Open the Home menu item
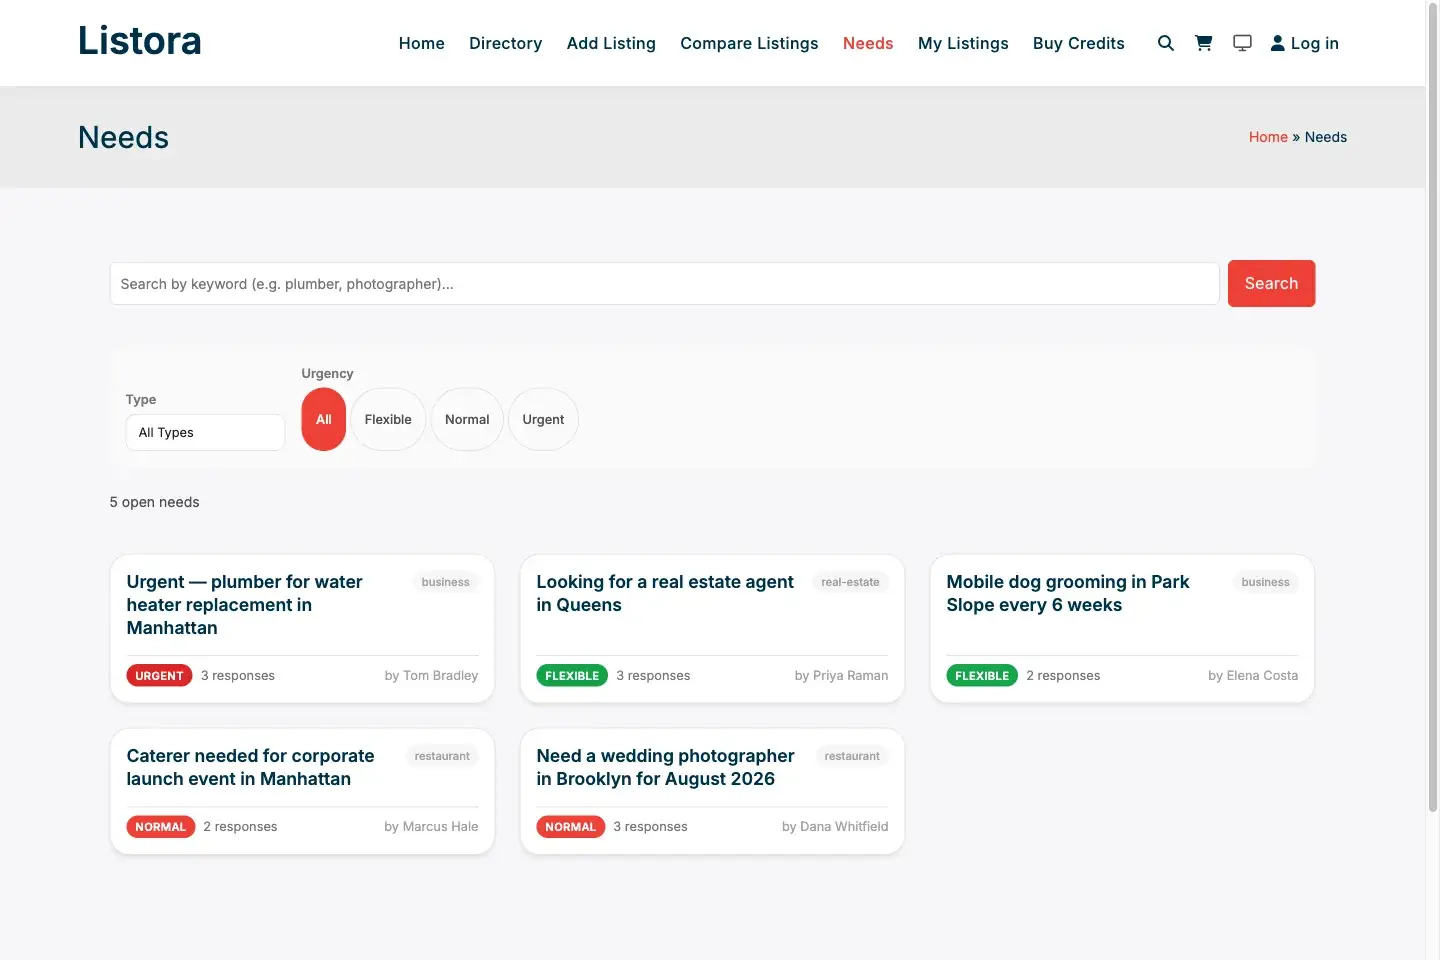Viewport: 1440px width, 960px height. 422,43
